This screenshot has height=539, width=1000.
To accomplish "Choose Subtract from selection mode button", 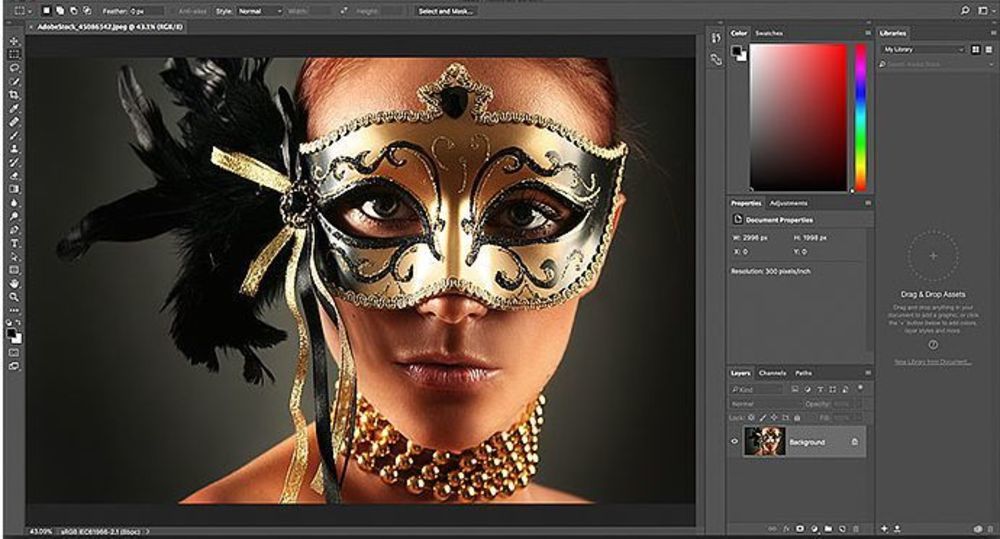I will click(x=73, y=11).
